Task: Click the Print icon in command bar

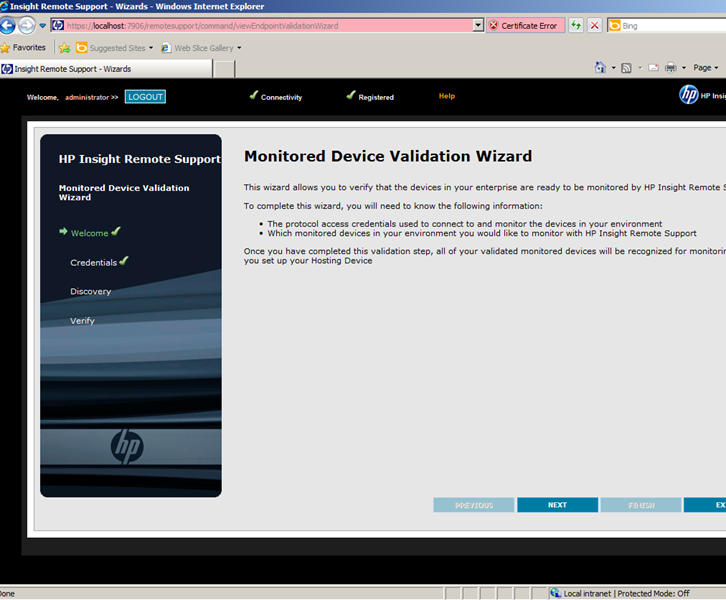Action: click(670, 68)
